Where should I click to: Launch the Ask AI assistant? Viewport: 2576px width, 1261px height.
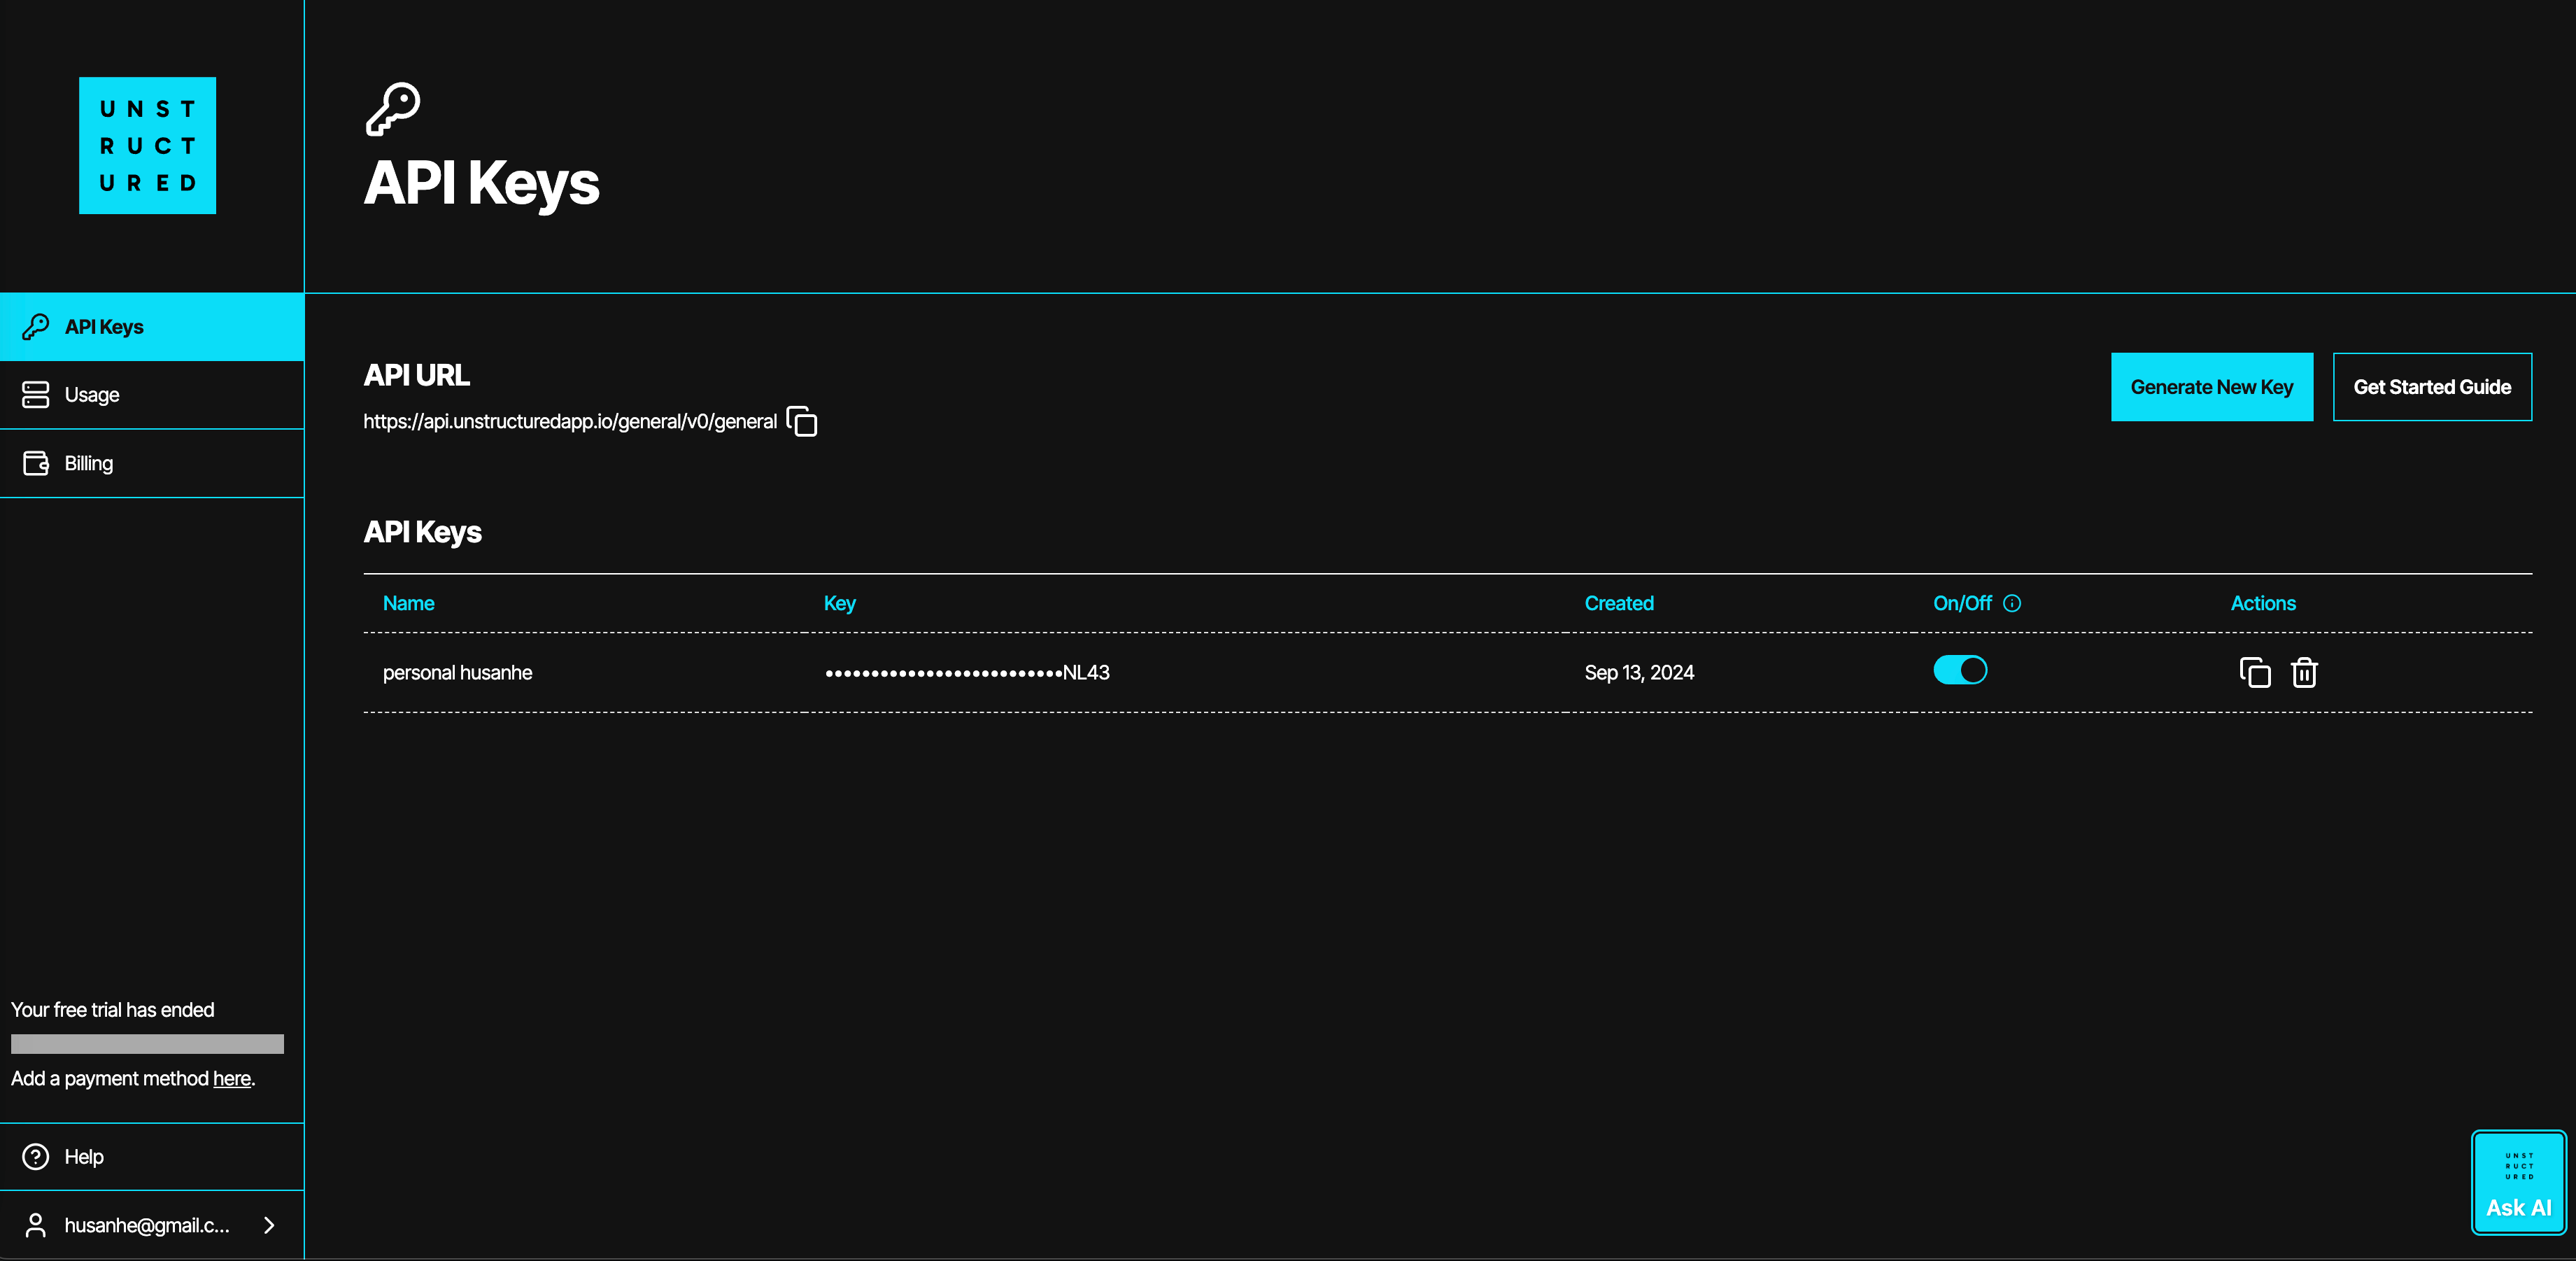2519,1183
